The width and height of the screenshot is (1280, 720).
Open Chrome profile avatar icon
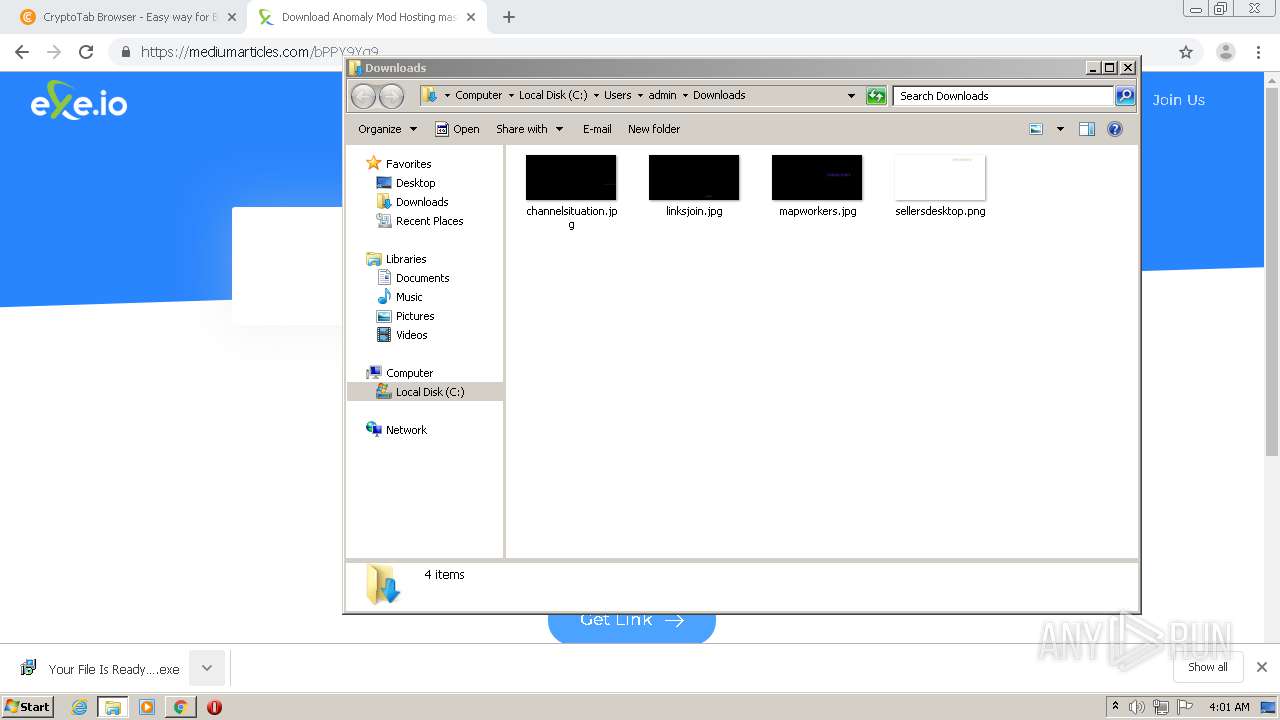coord(1225,52)
